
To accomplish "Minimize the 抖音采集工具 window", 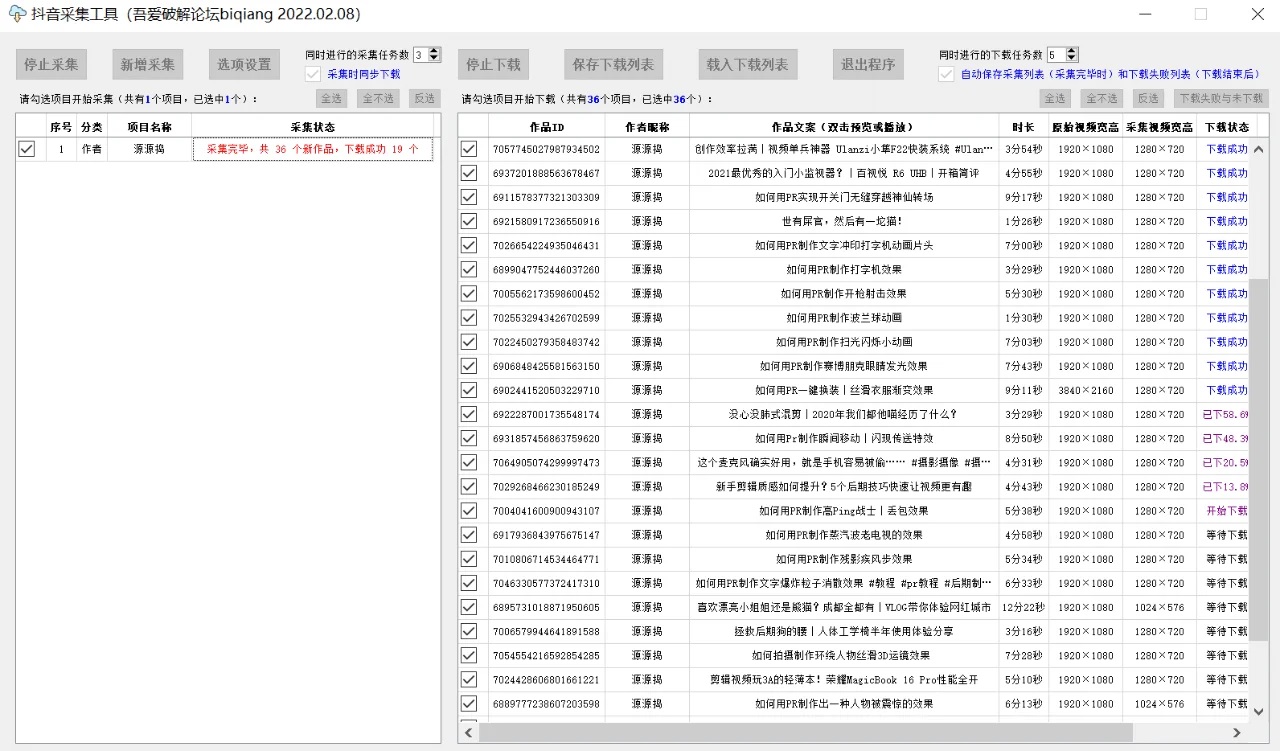I will click(x=1144, y=14).
